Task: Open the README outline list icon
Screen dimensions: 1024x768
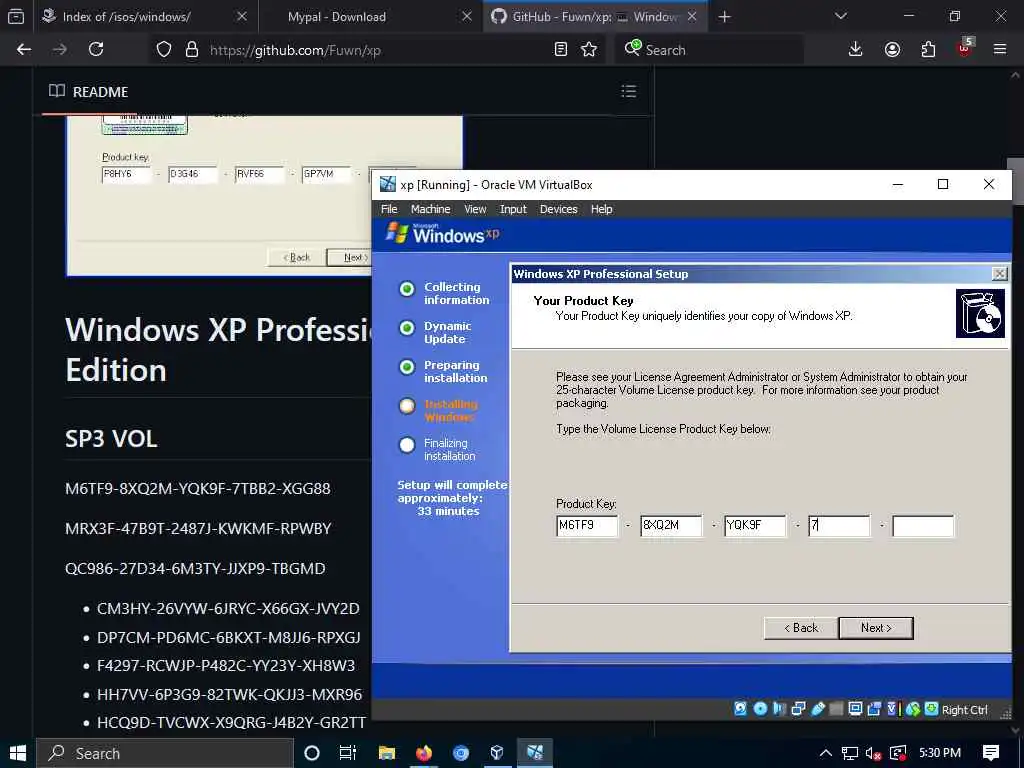Action: tap(628, 91)
